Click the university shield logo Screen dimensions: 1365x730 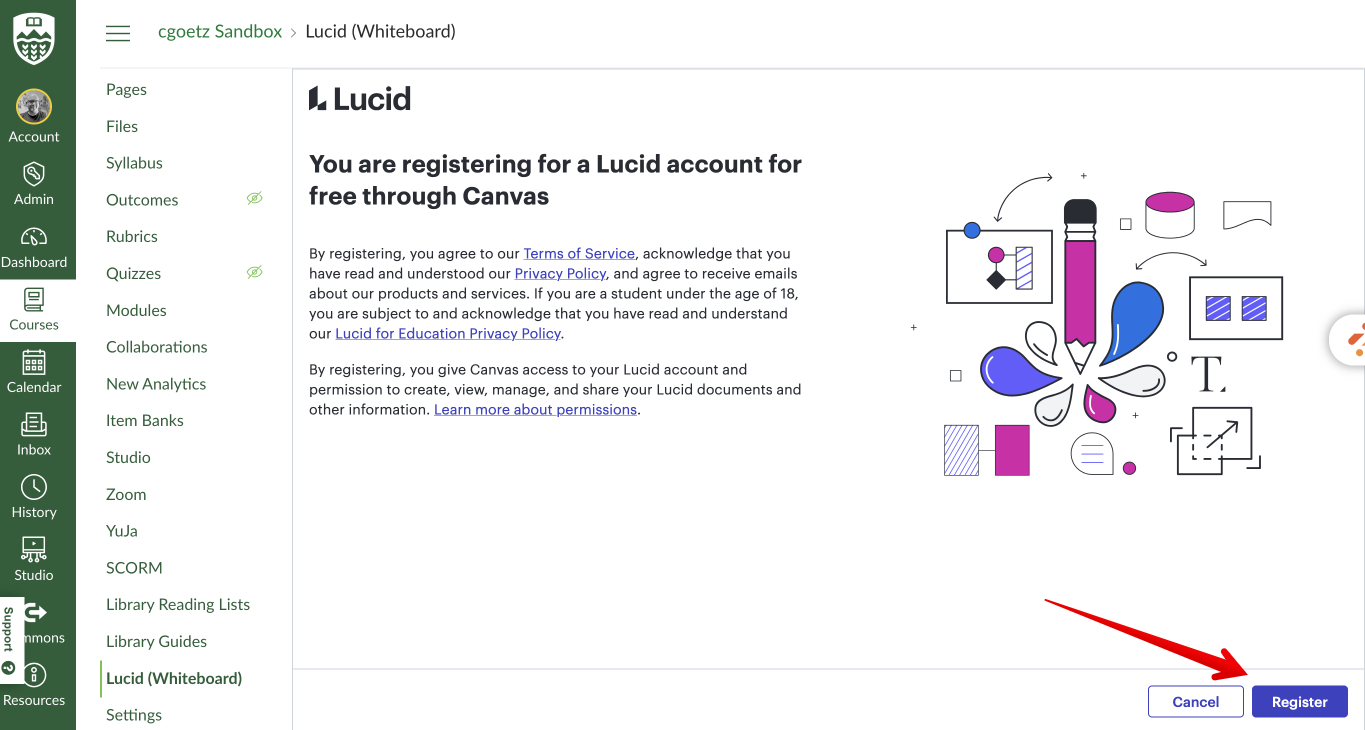click(x=34, y=38)
